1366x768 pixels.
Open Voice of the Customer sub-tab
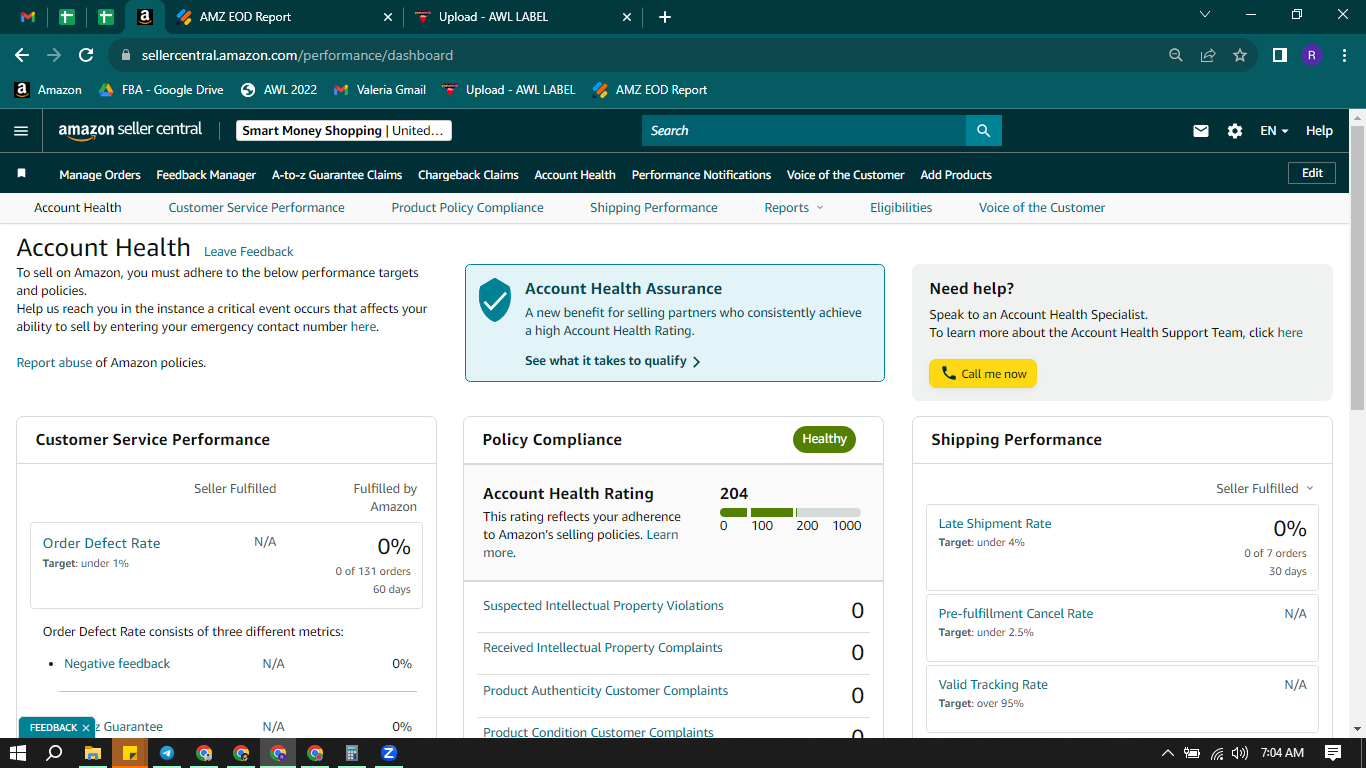pos(1042,208)
